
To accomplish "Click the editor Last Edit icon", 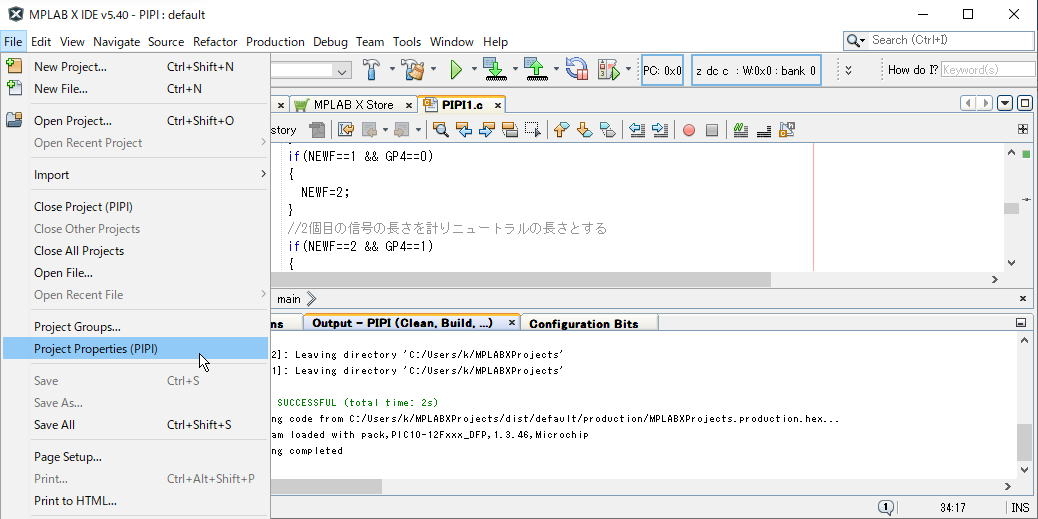I will click(x=346, y=130).
